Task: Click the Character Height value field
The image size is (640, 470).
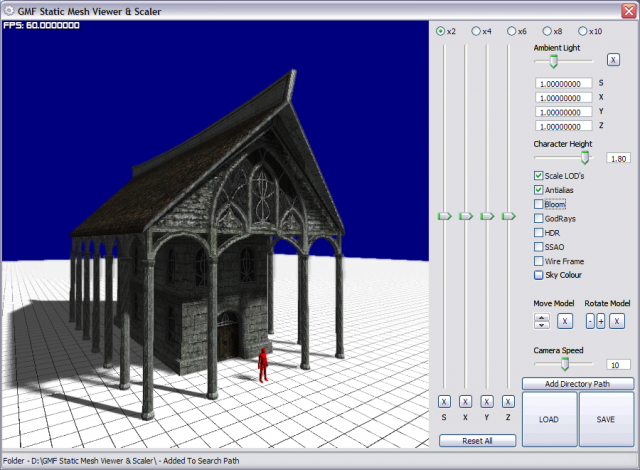Action: click(618, 158)
